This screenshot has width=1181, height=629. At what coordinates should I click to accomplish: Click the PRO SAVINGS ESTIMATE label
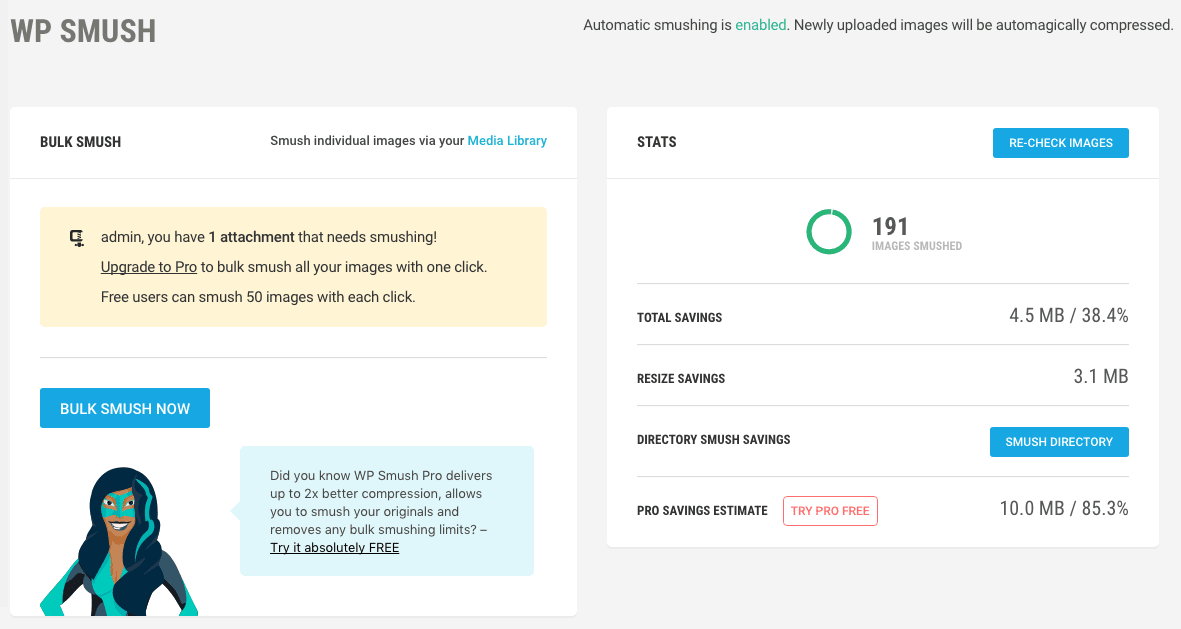[702, 511]
